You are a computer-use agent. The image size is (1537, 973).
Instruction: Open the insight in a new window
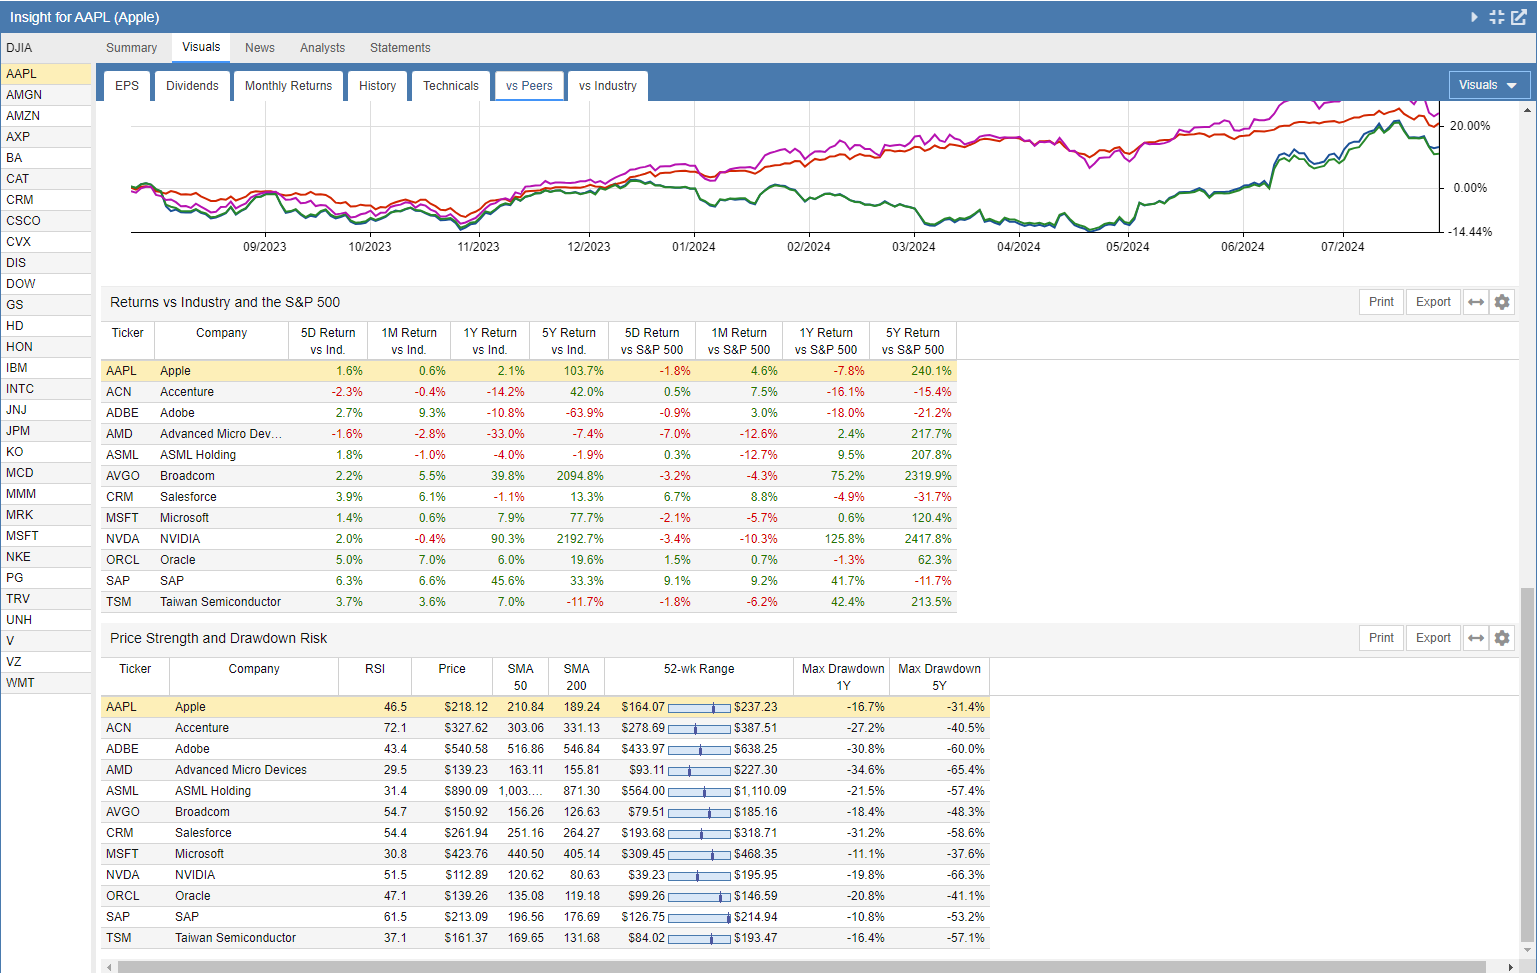[1519, 17]
